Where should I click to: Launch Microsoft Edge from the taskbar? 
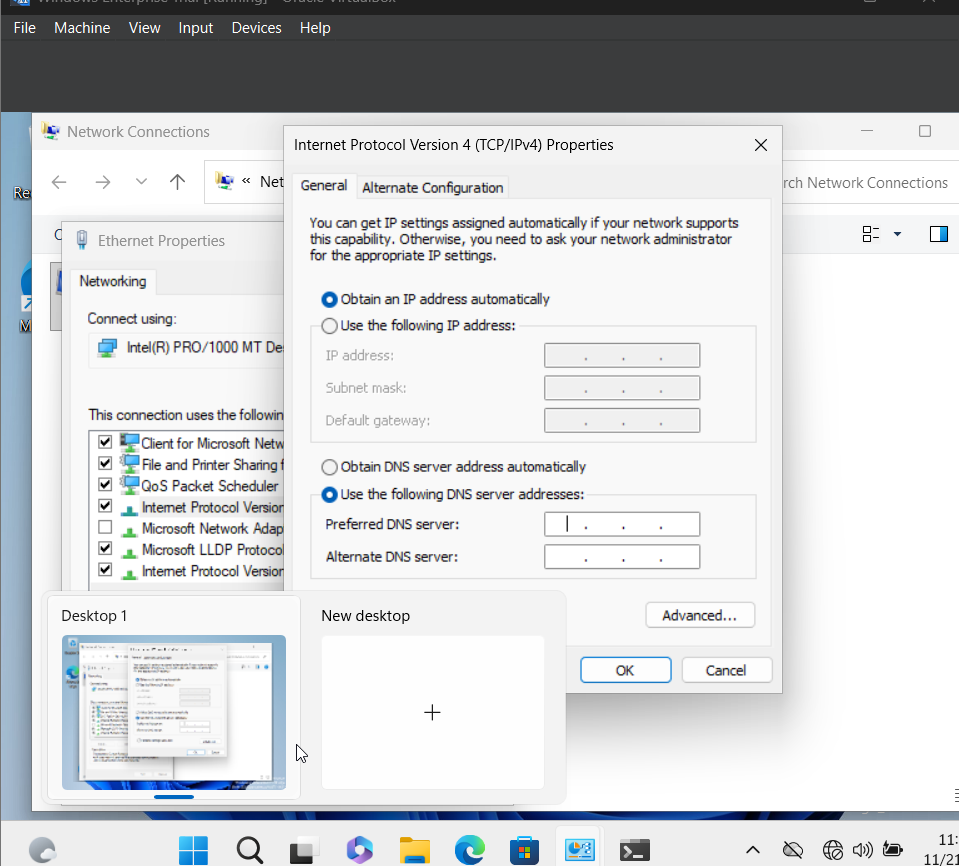pos(469,849)
